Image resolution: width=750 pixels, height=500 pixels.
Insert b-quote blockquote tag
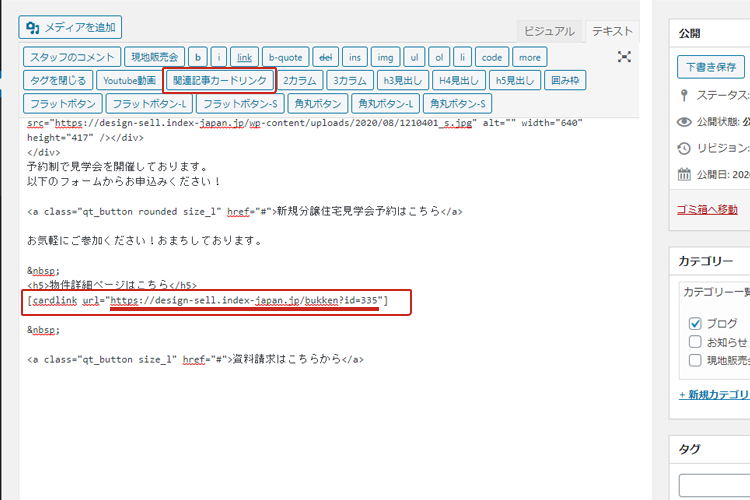285,57
